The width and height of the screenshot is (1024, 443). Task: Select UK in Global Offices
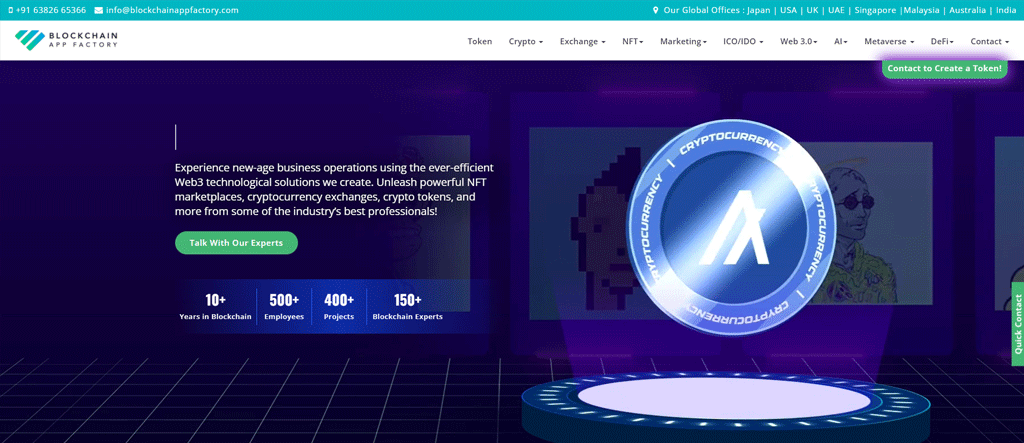click(812, 10)
